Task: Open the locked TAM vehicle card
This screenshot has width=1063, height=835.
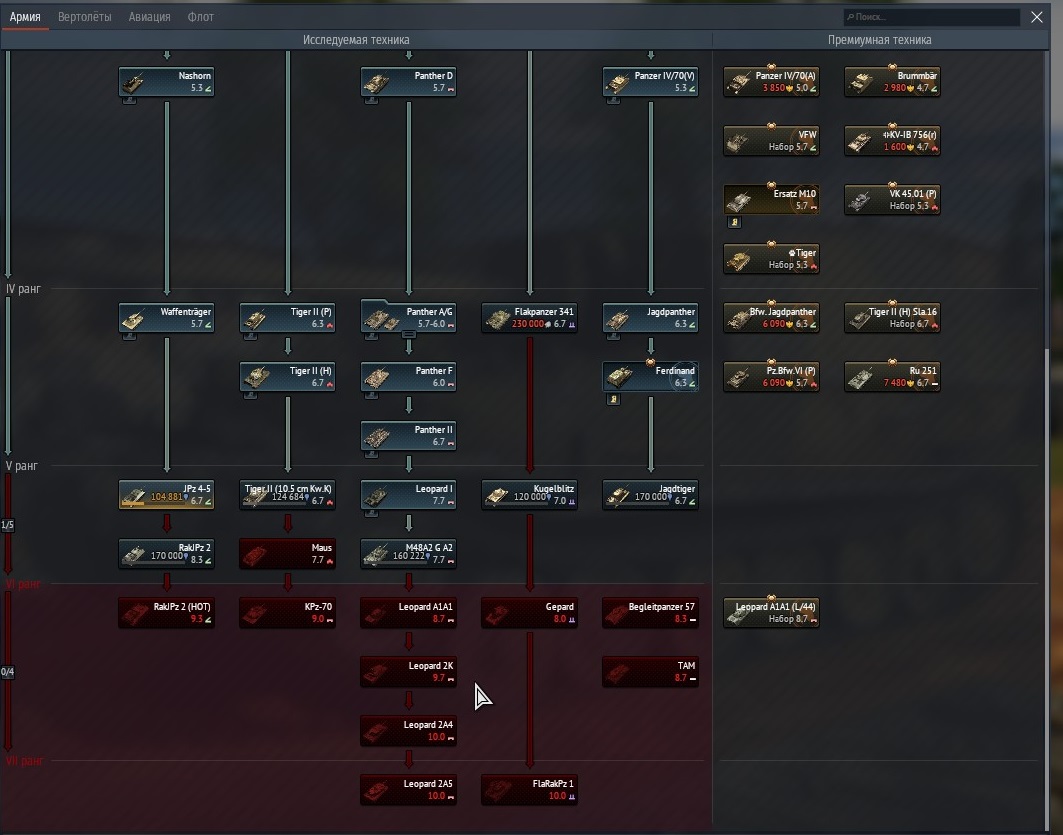Action: 651,671
